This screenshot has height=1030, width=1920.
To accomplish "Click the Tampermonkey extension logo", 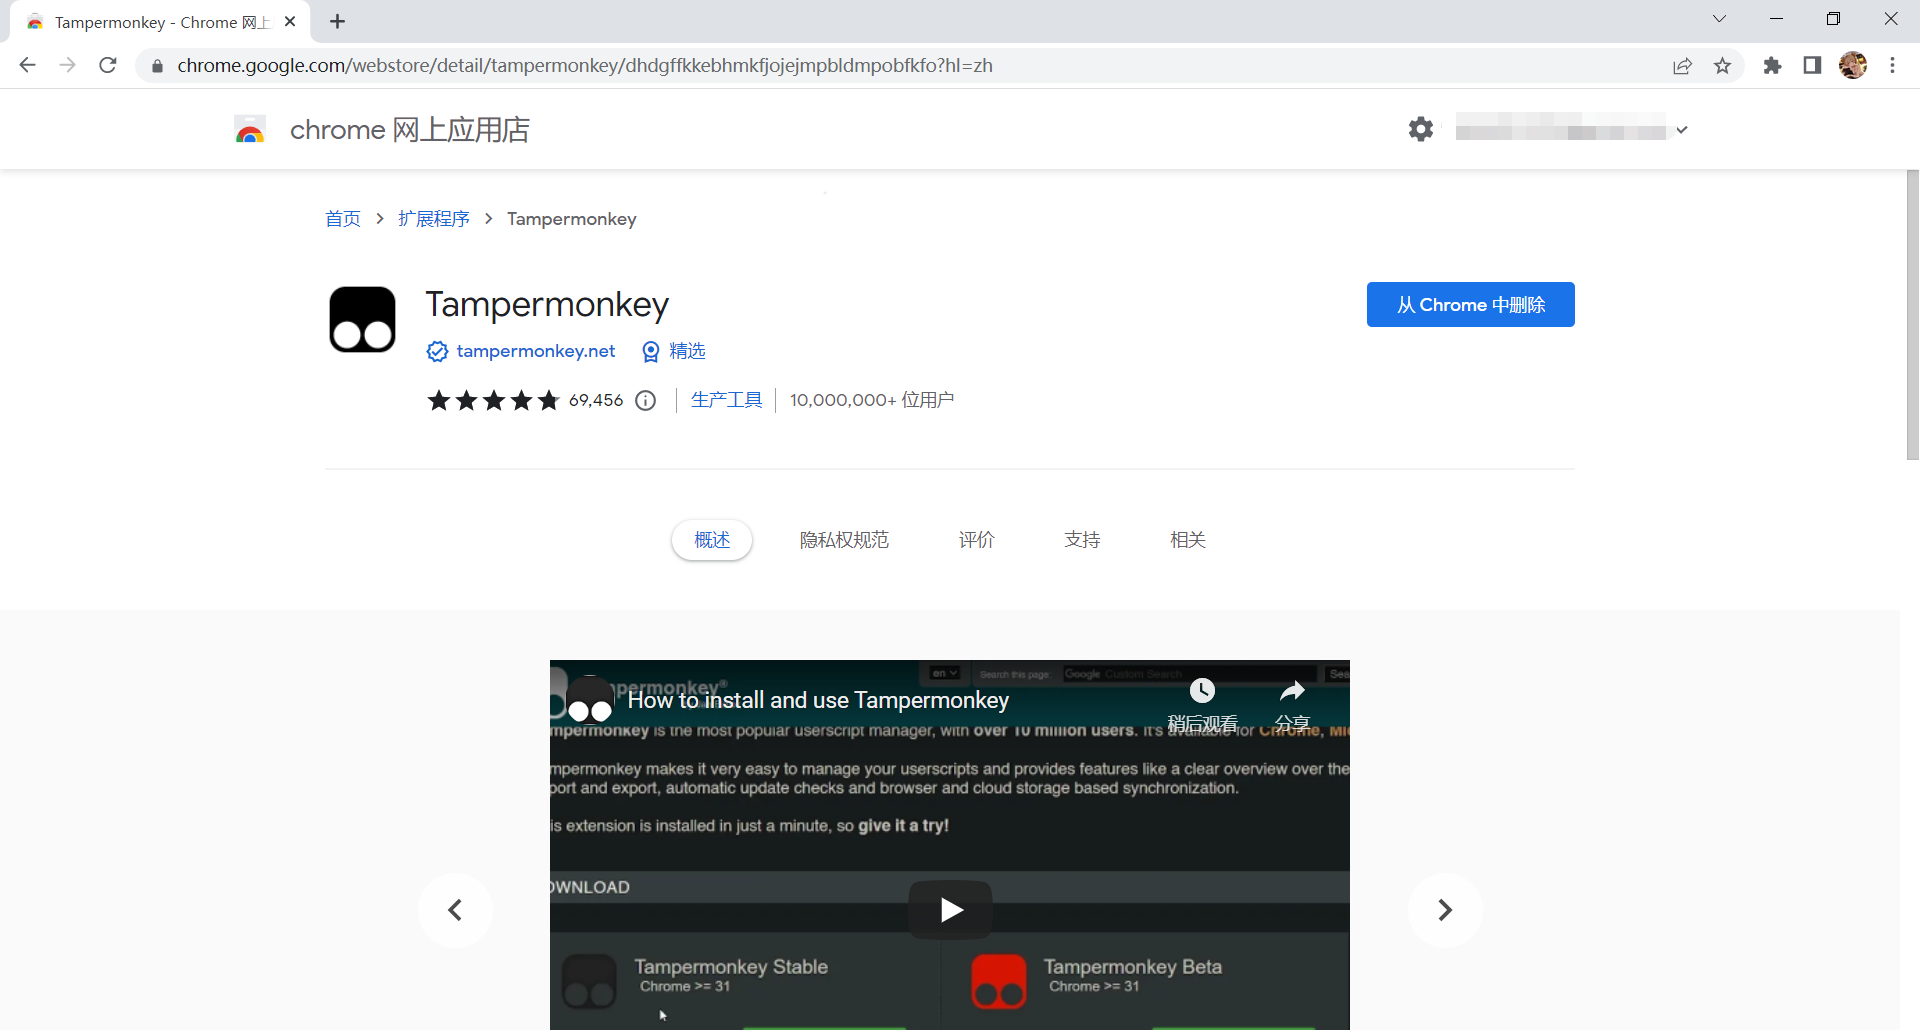I will click(x=362, y=320).
